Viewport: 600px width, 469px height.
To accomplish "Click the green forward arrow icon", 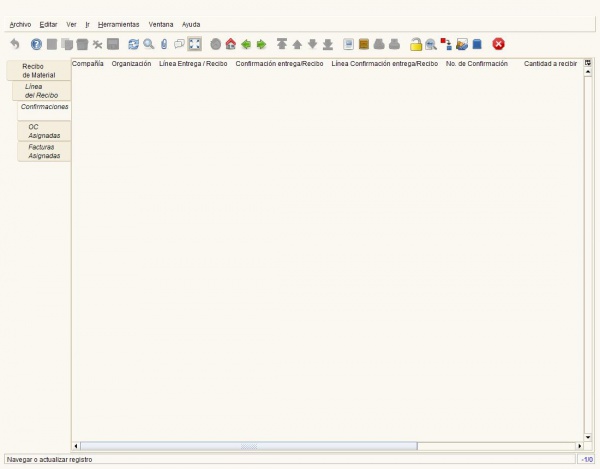I will [x=261, y=44].
